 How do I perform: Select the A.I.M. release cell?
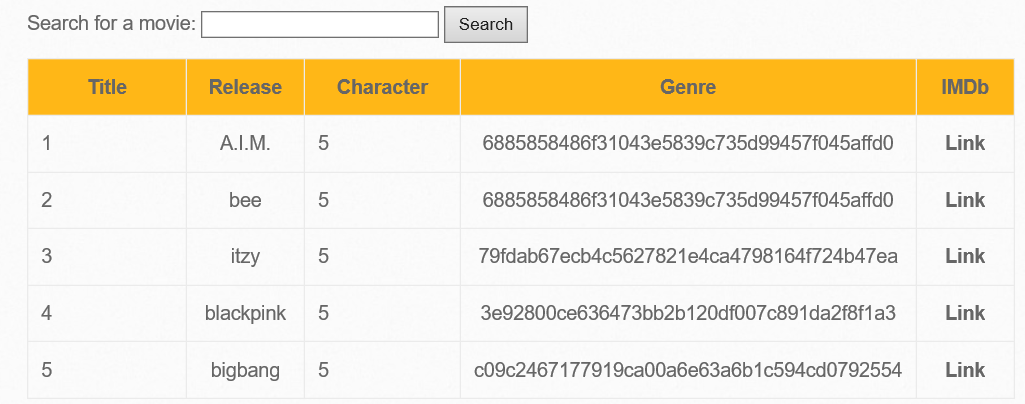pos(245,144)
